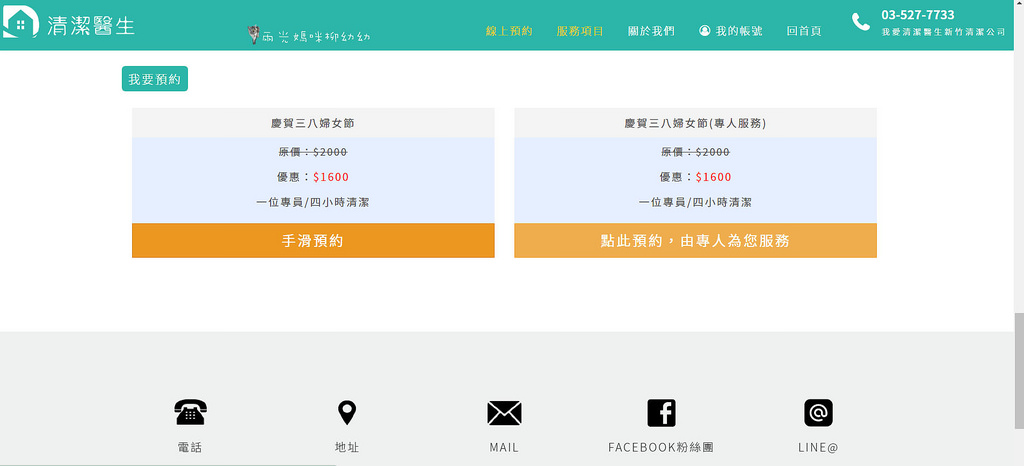
Task: Click the location pin icon above 地址
Action: 347,412
